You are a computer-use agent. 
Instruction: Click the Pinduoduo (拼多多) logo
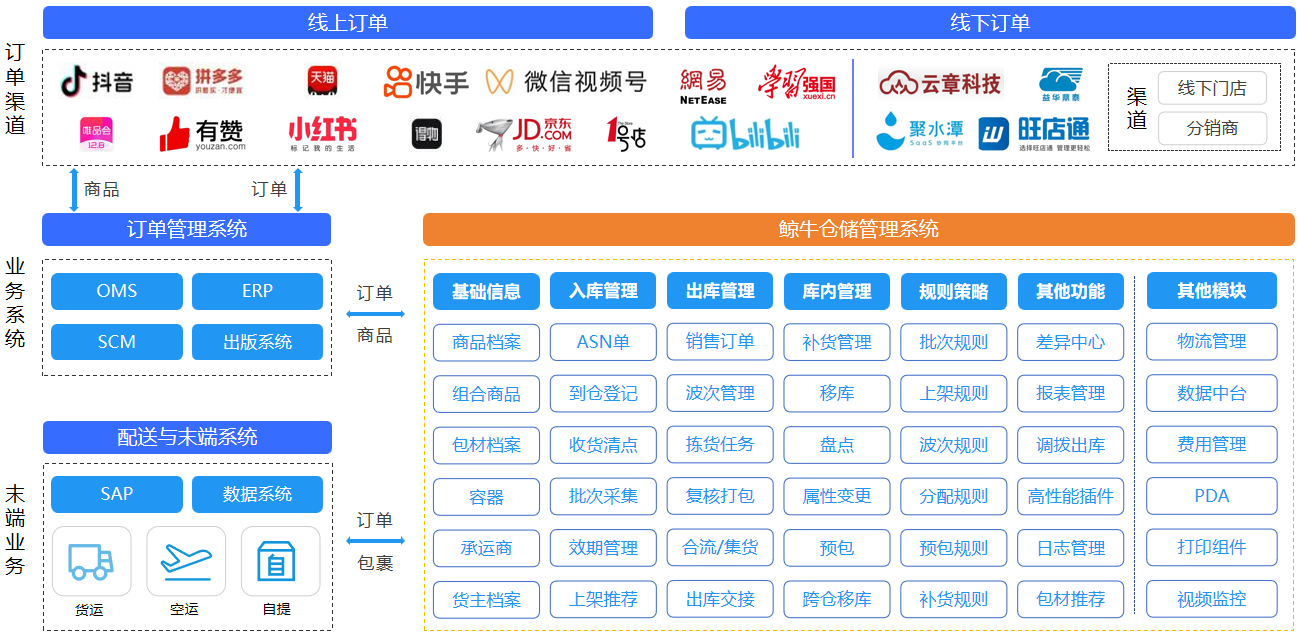pos(202,81)
